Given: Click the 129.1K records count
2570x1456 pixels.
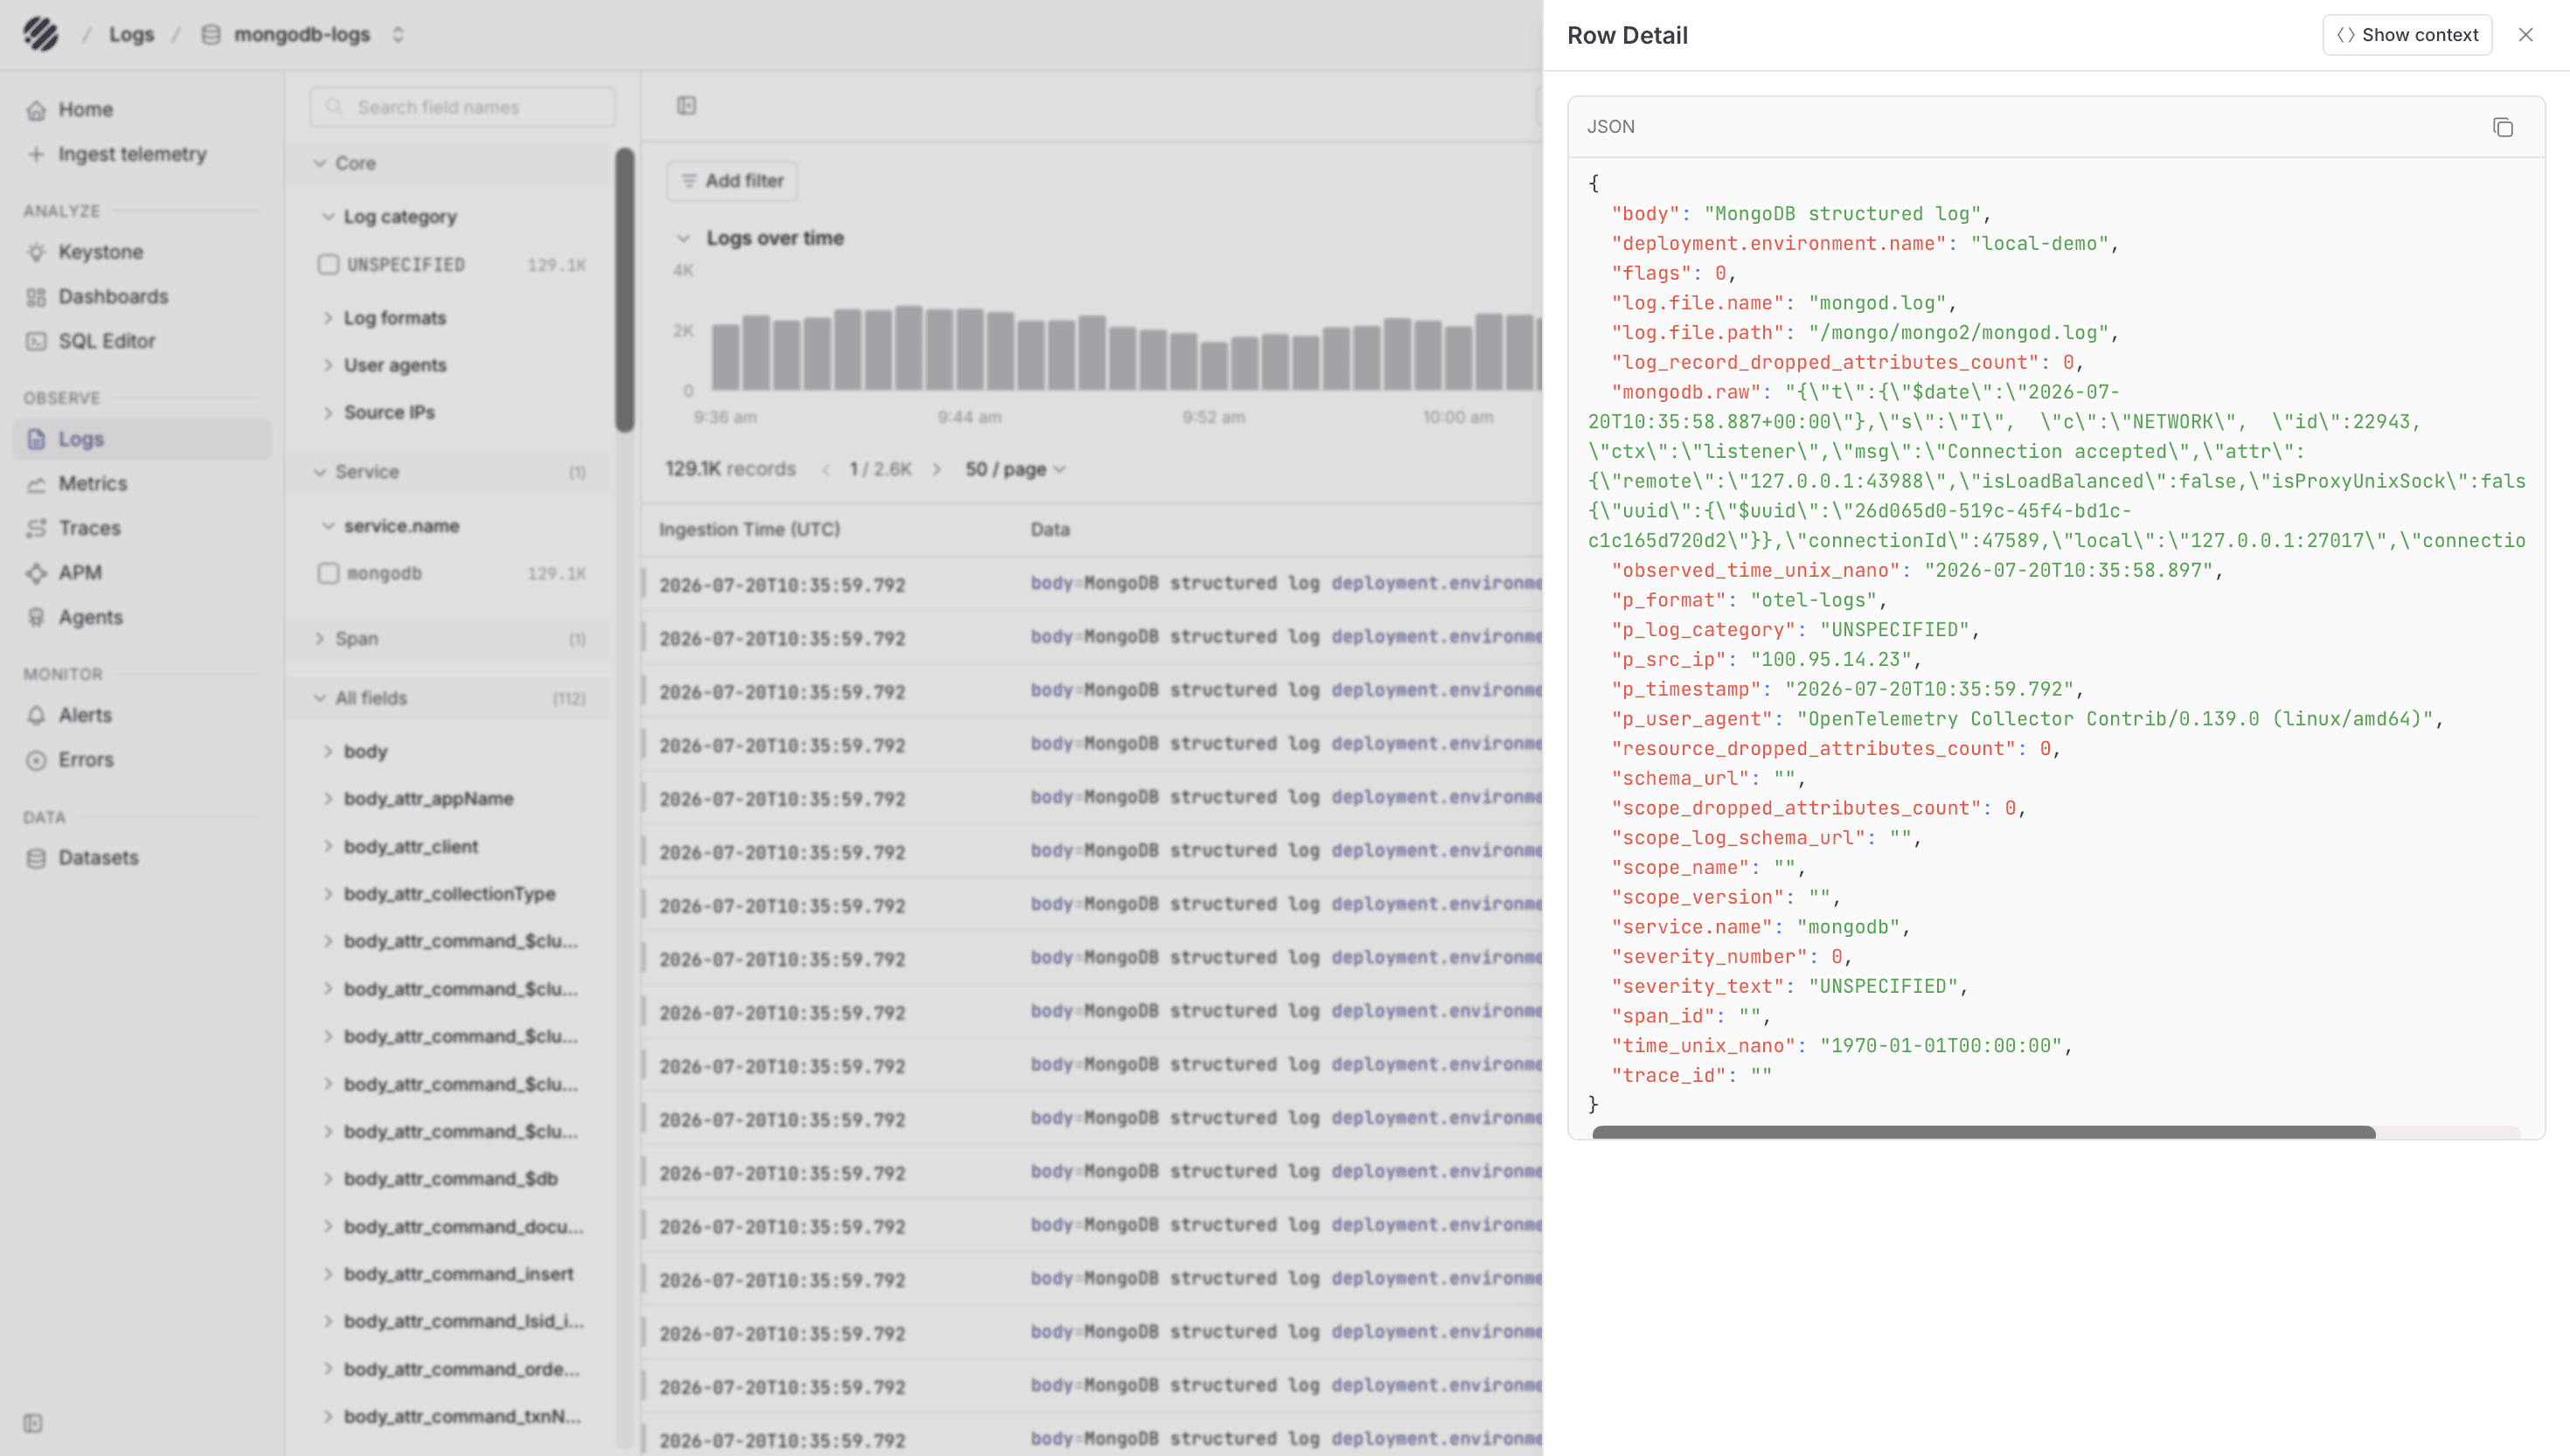Looking at the screenshot, I should (731, 469).
